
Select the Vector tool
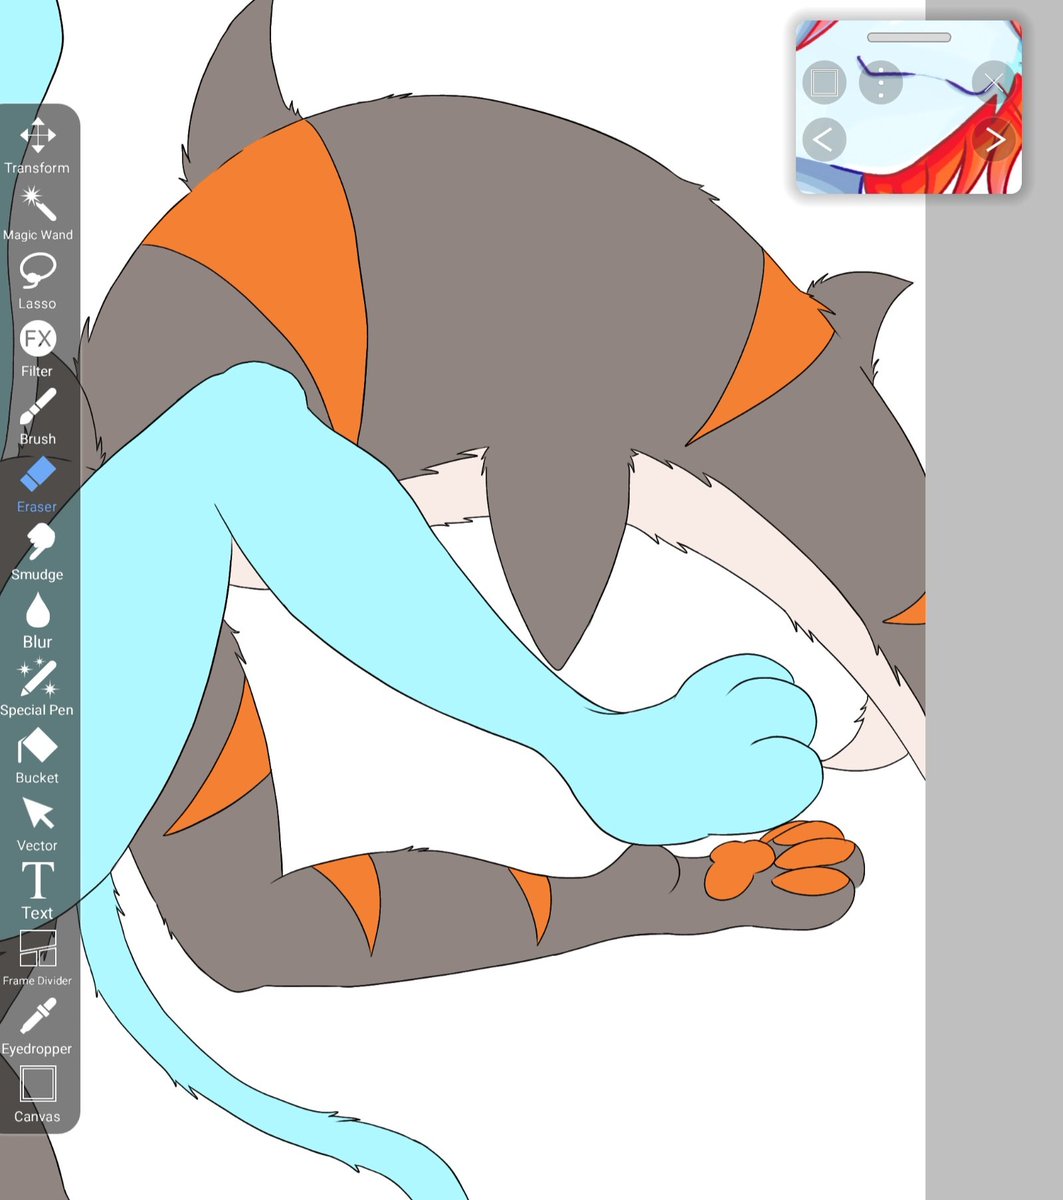pos(38,824)
